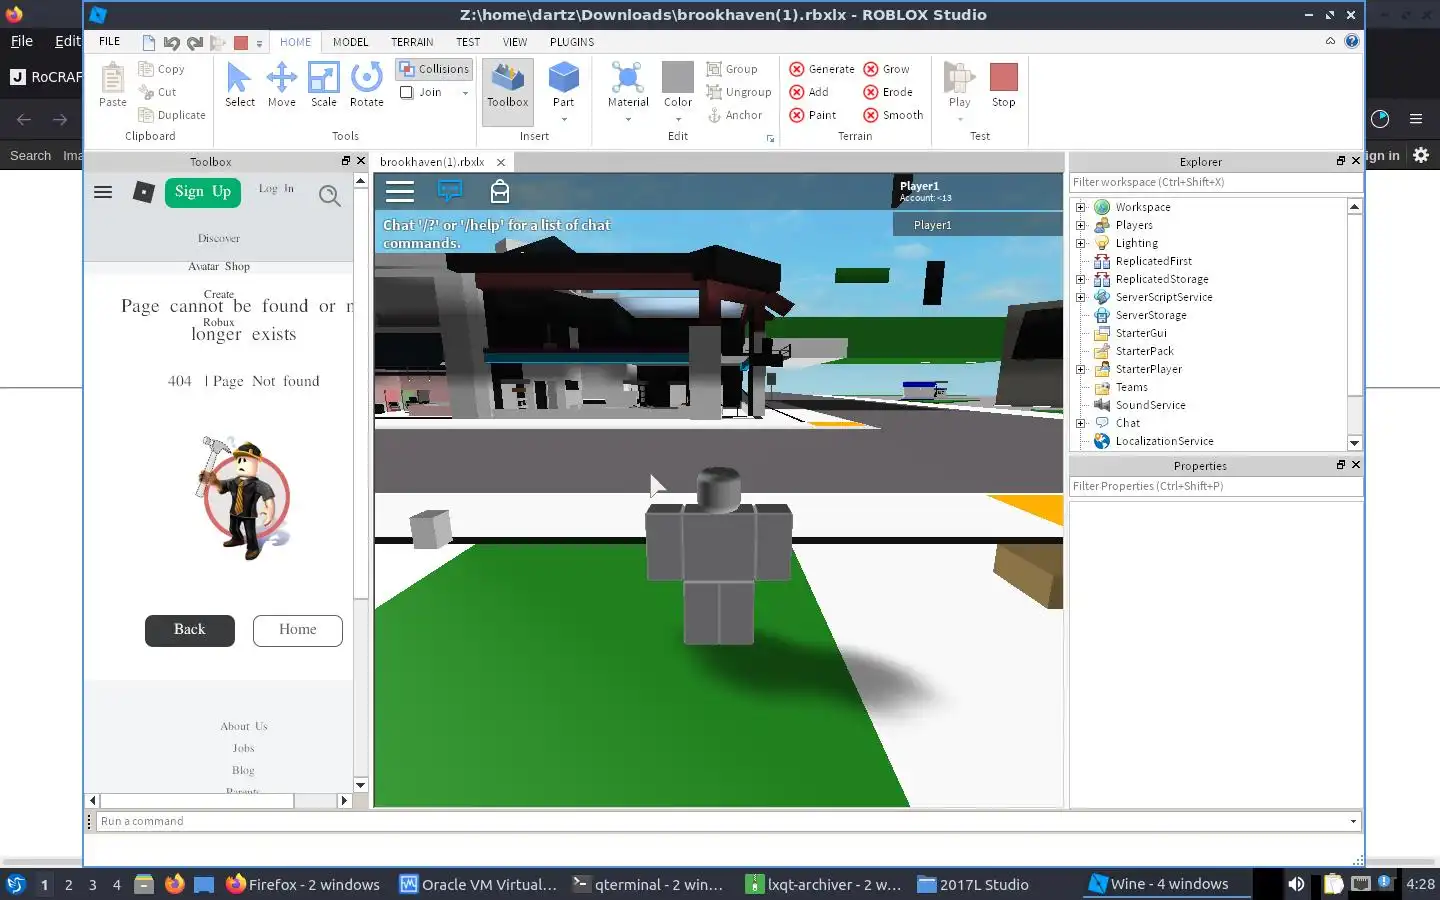Select terrain Add tool
The width and height of the screenshot is (1440, 900).
[809, 92]
